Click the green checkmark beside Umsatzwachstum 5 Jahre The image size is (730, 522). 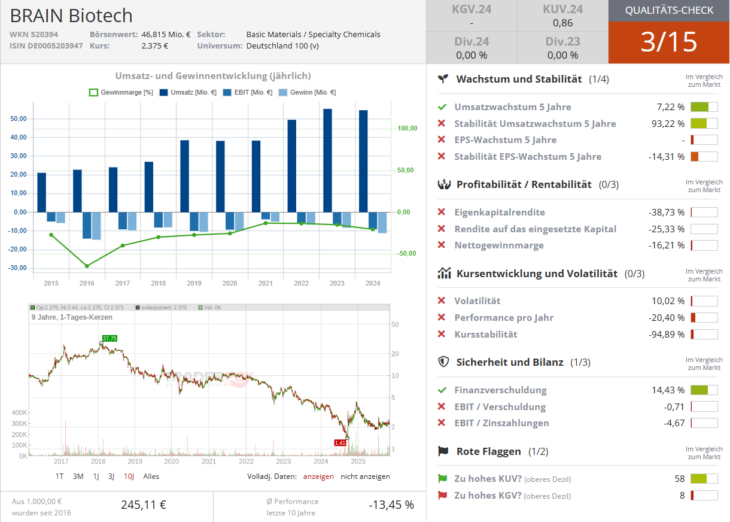(442, 107)
